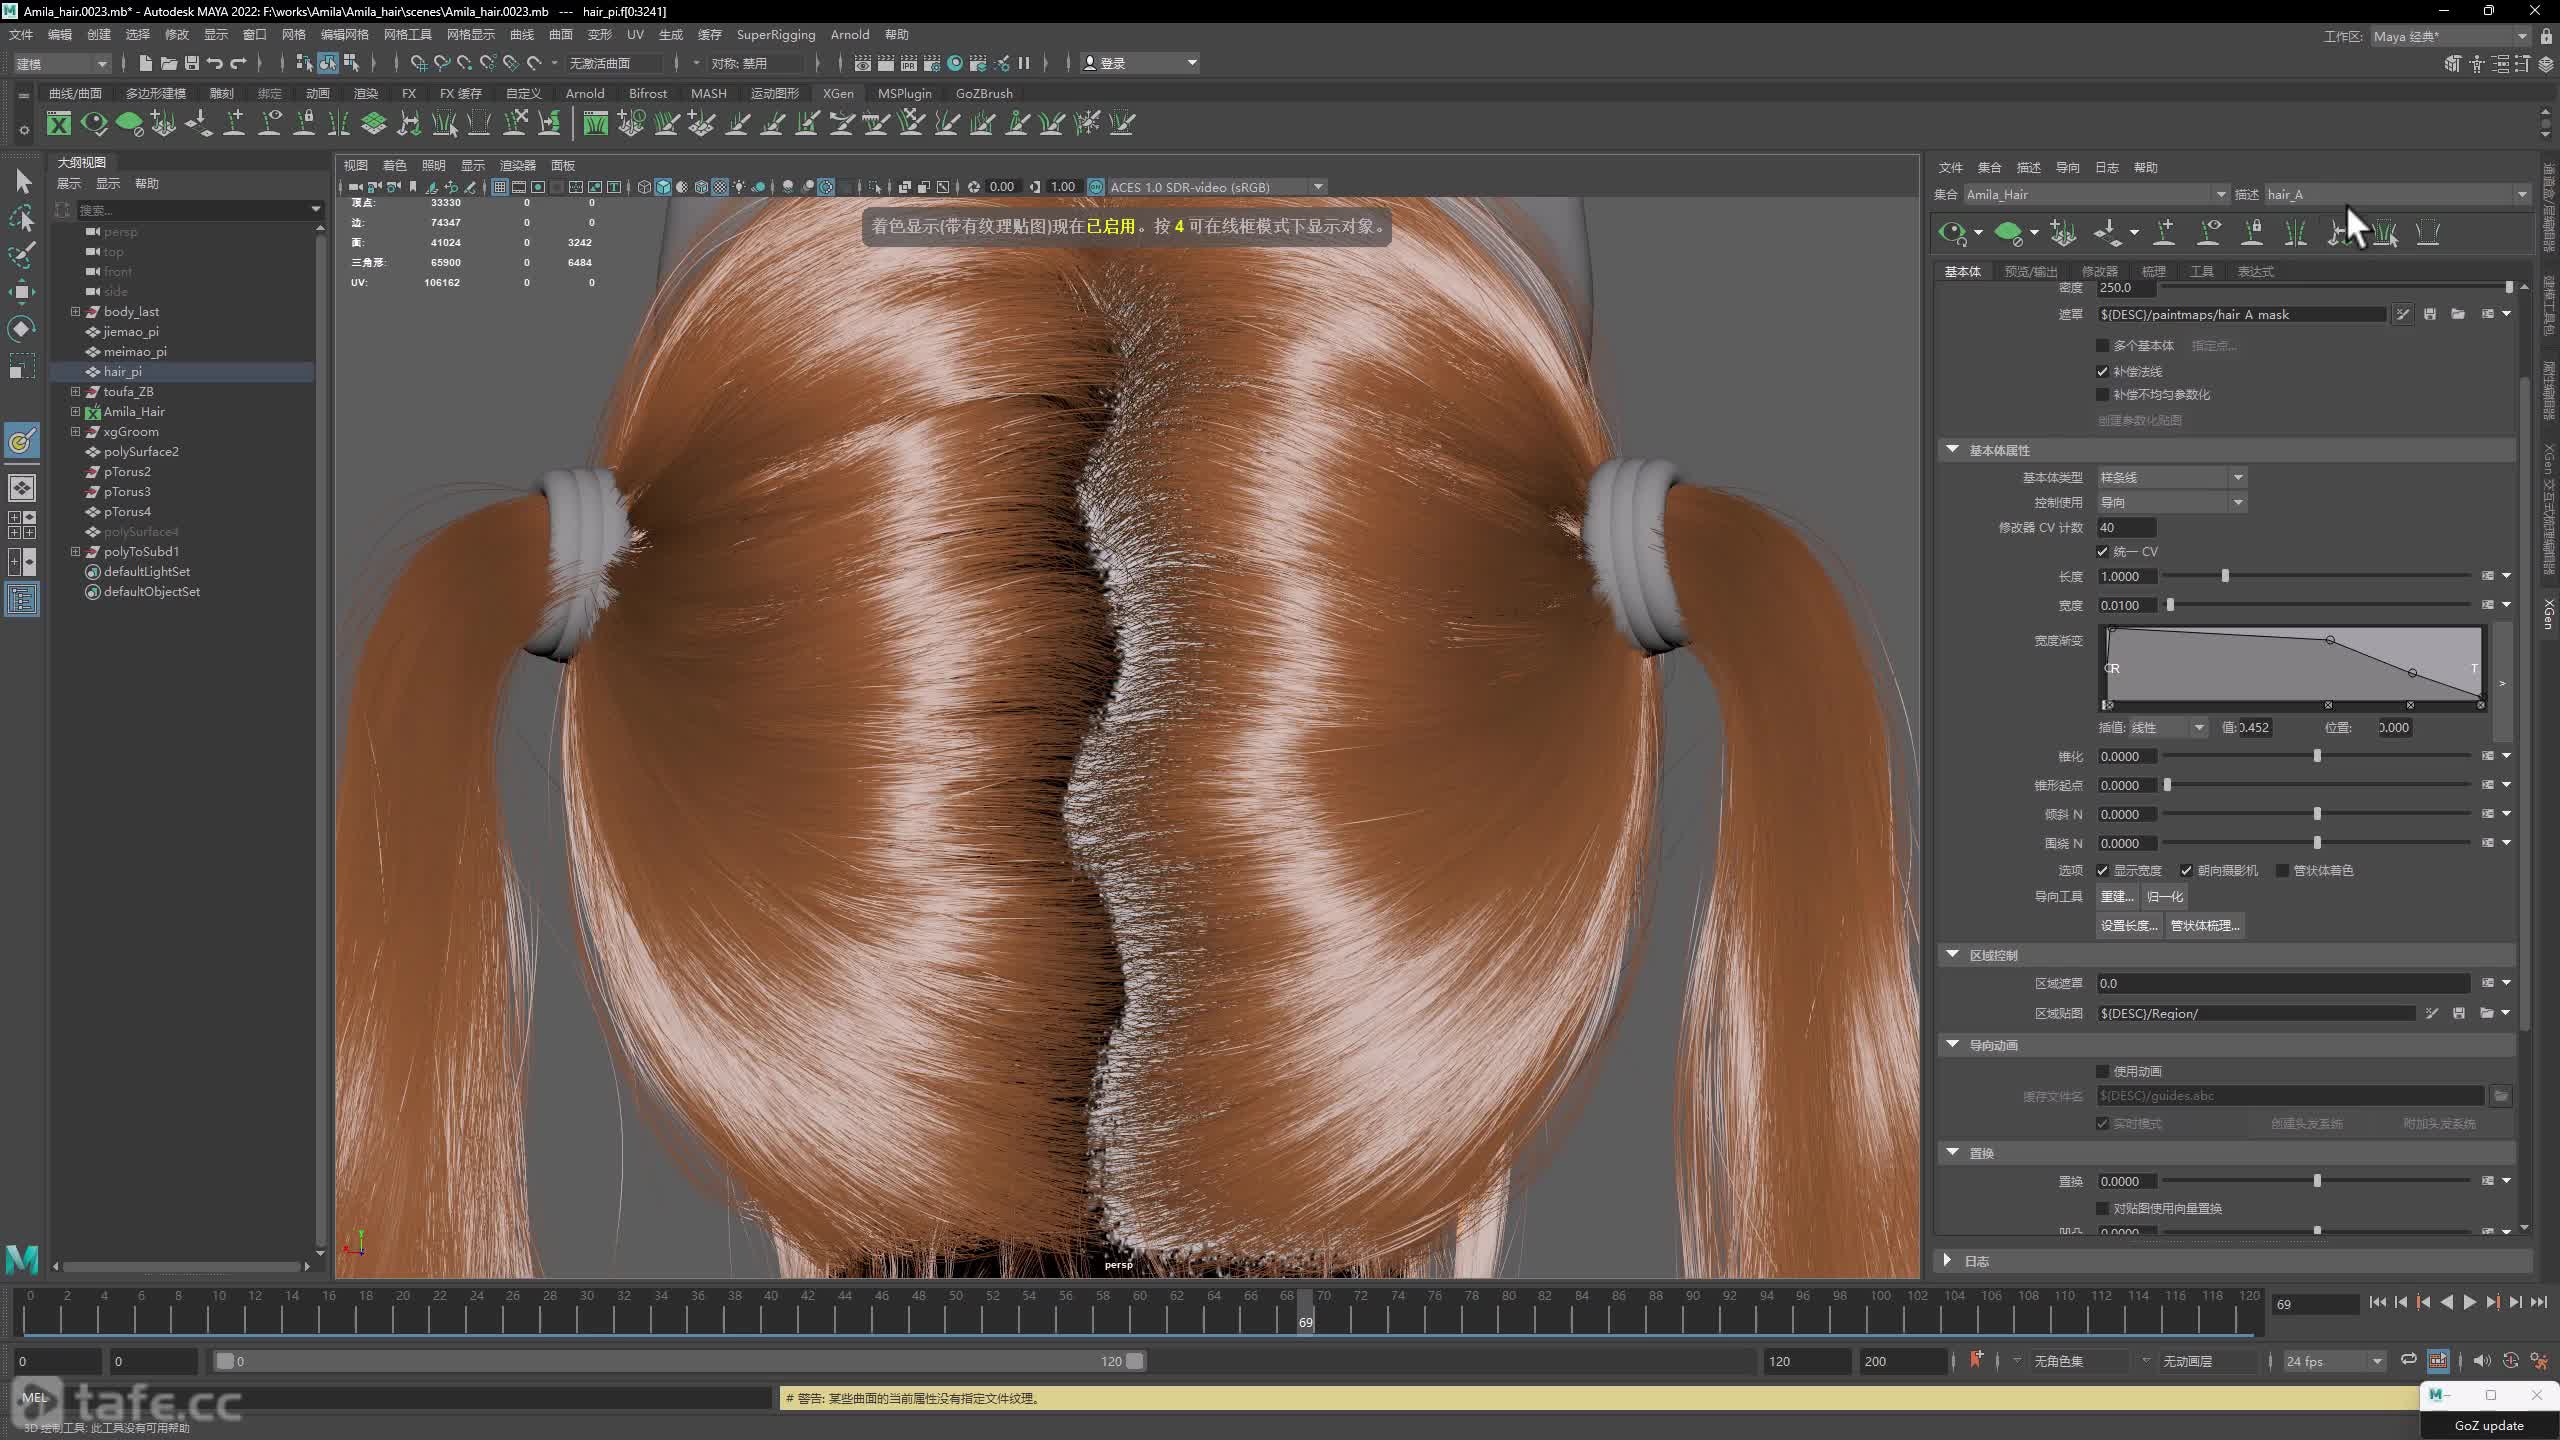2560x1440 pixels.
Task: Switch to the 修改器 tab
Action: tap(2099, 271)
